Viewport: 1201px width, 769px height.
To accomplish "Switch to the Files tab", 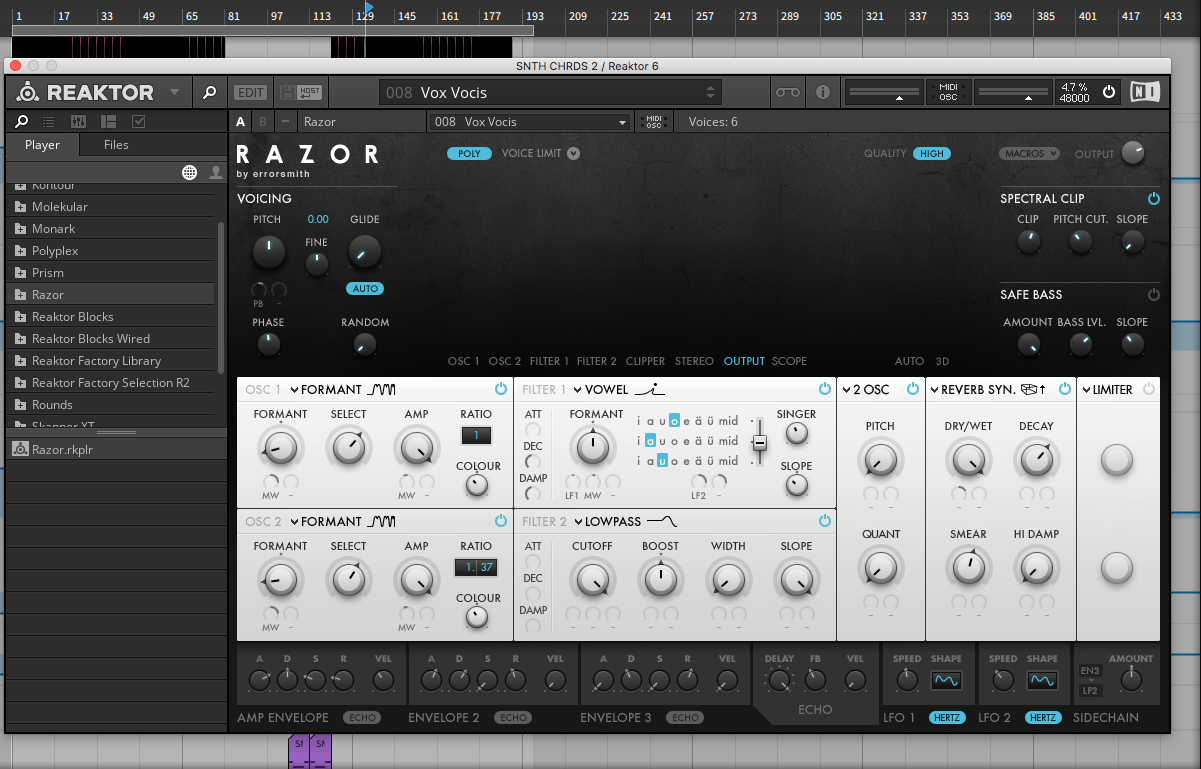I will point(116,145).
